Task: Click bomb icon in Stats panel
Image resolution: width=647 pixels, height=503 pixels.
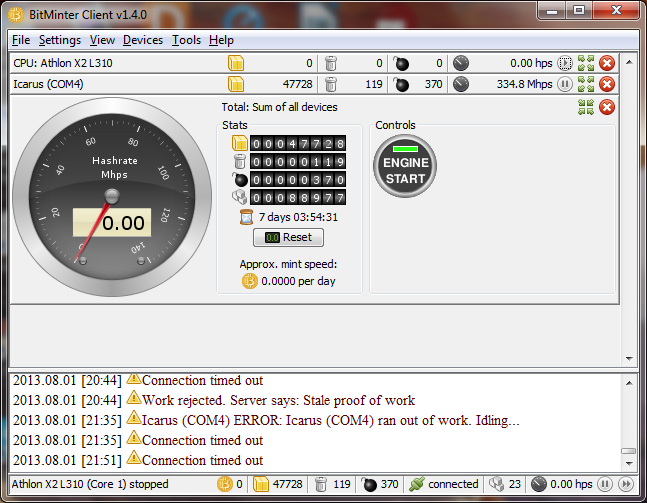Action: tap(240, 179)
